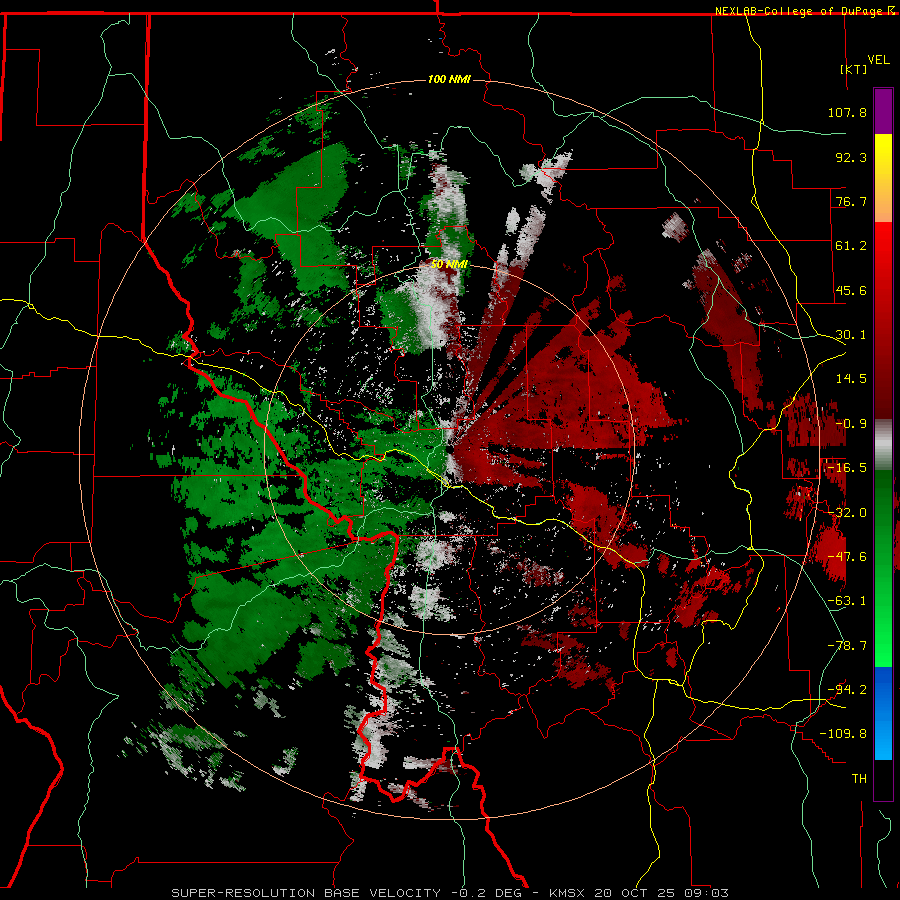This screenshot has height=900, width=900.
Task: Click the -32.0 scale value
Action: click(847, 513)
